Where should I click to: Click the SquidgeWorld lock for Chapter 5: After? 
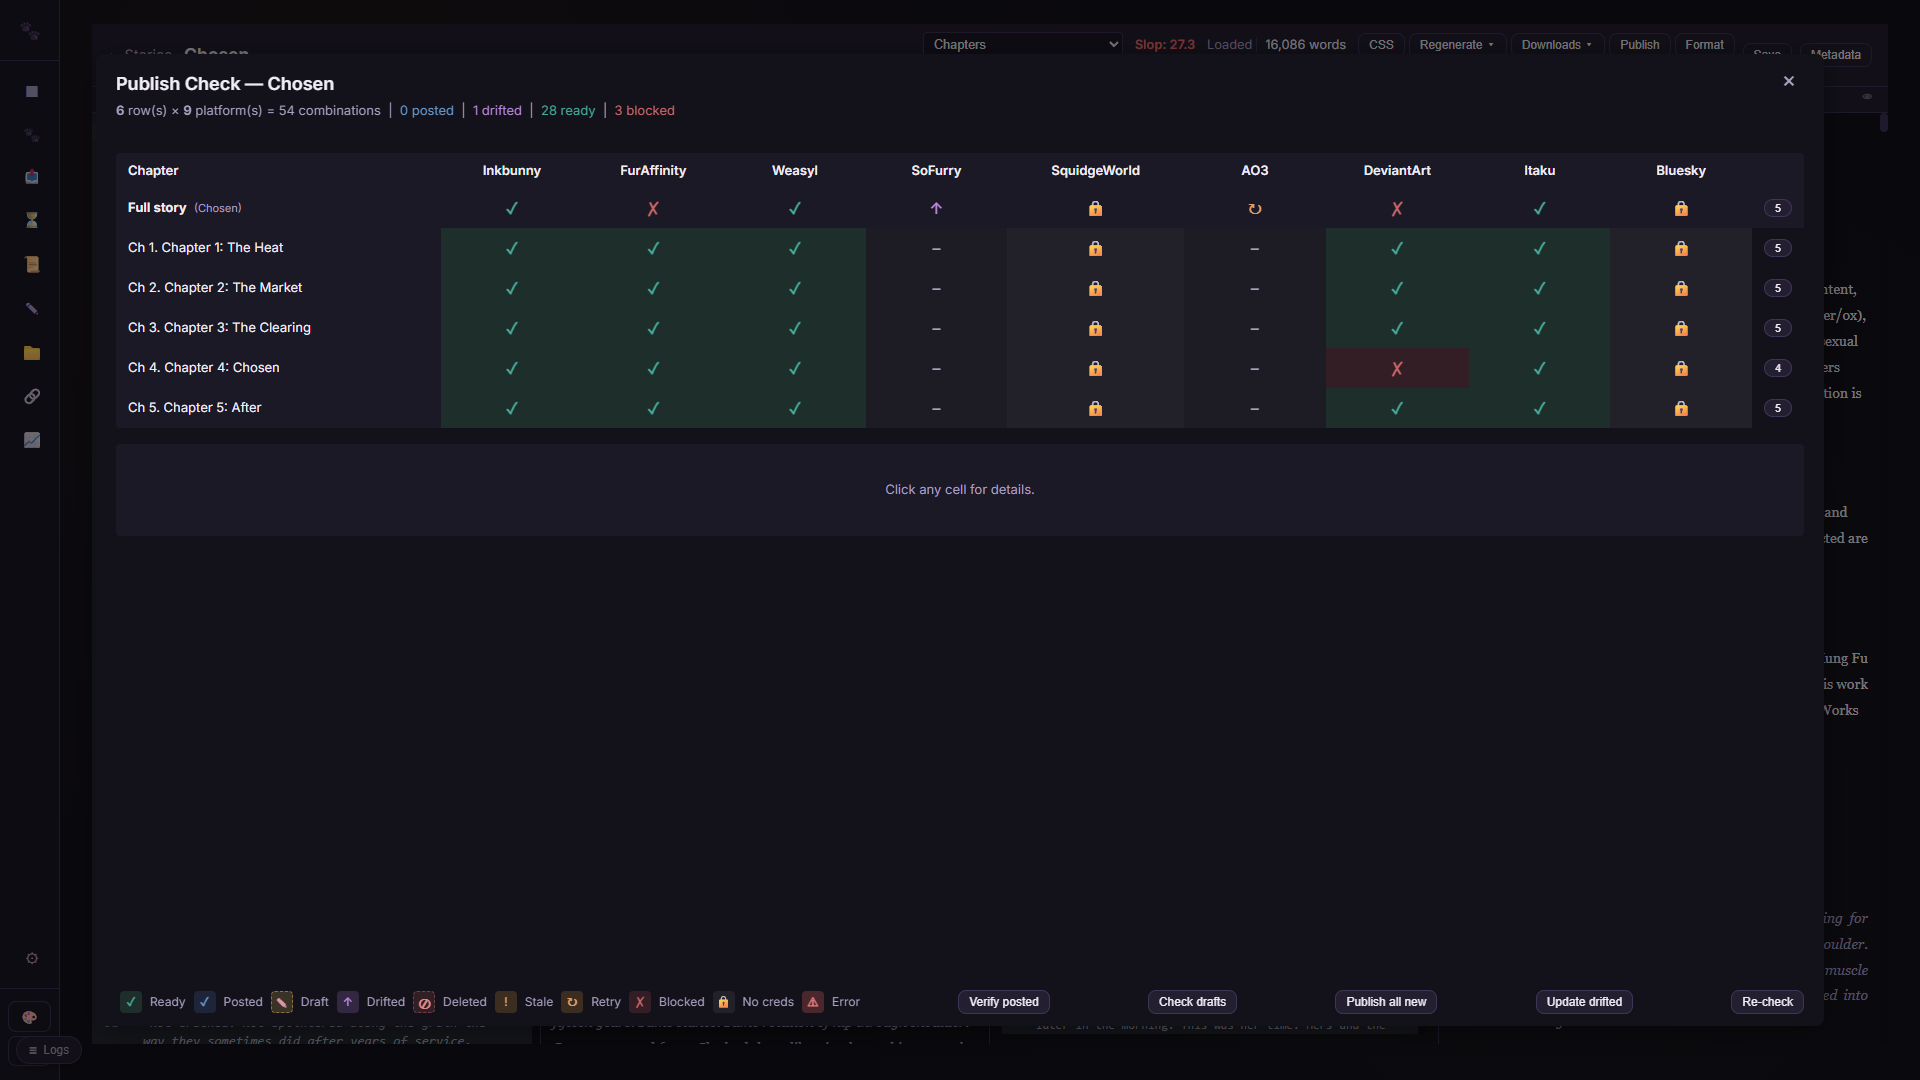(1095, 408)
